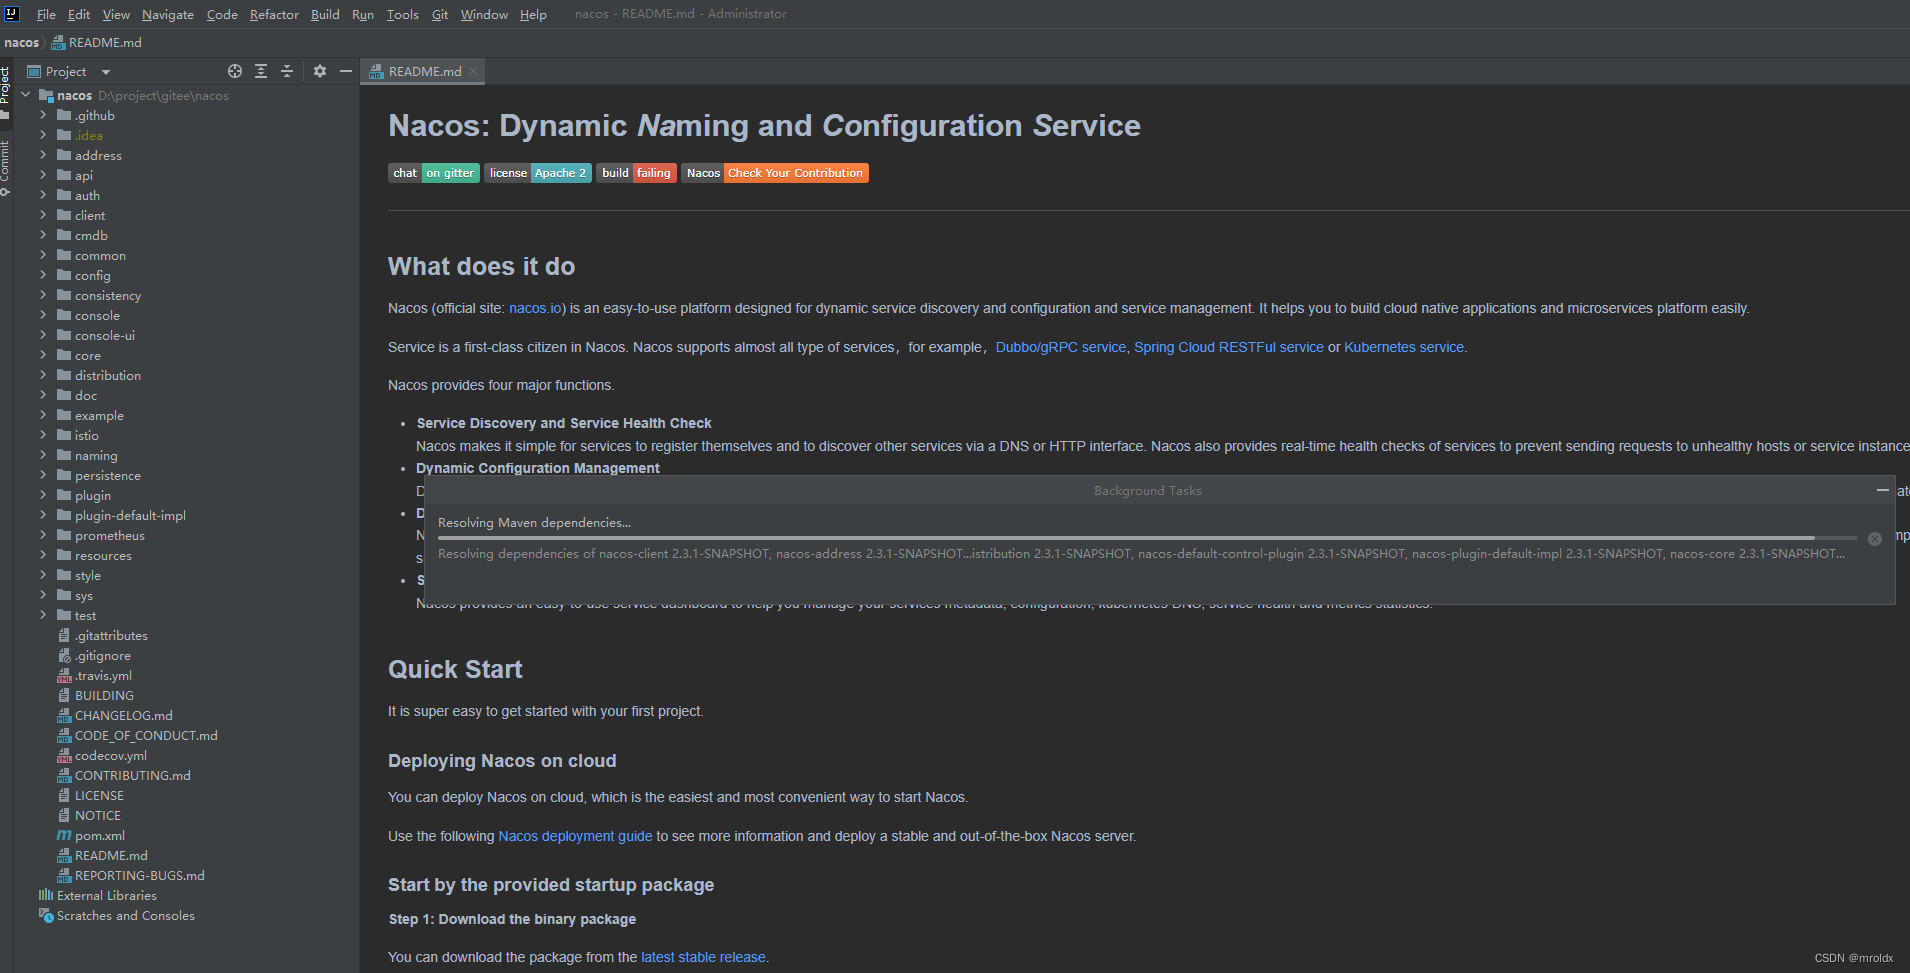Collapse the nacos root folder

pyautogui.click(x=26, y=95)
